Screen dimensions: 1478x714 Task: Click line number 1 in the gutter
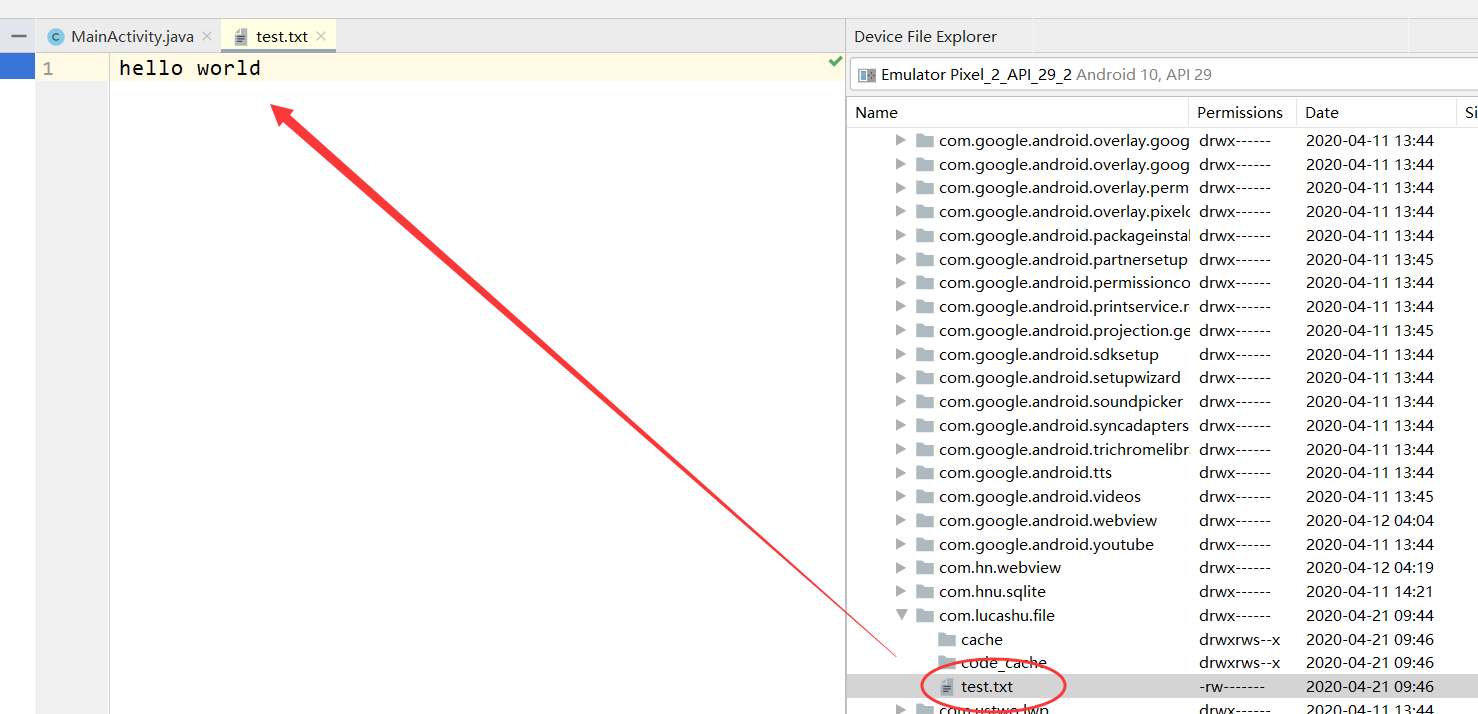48,68
